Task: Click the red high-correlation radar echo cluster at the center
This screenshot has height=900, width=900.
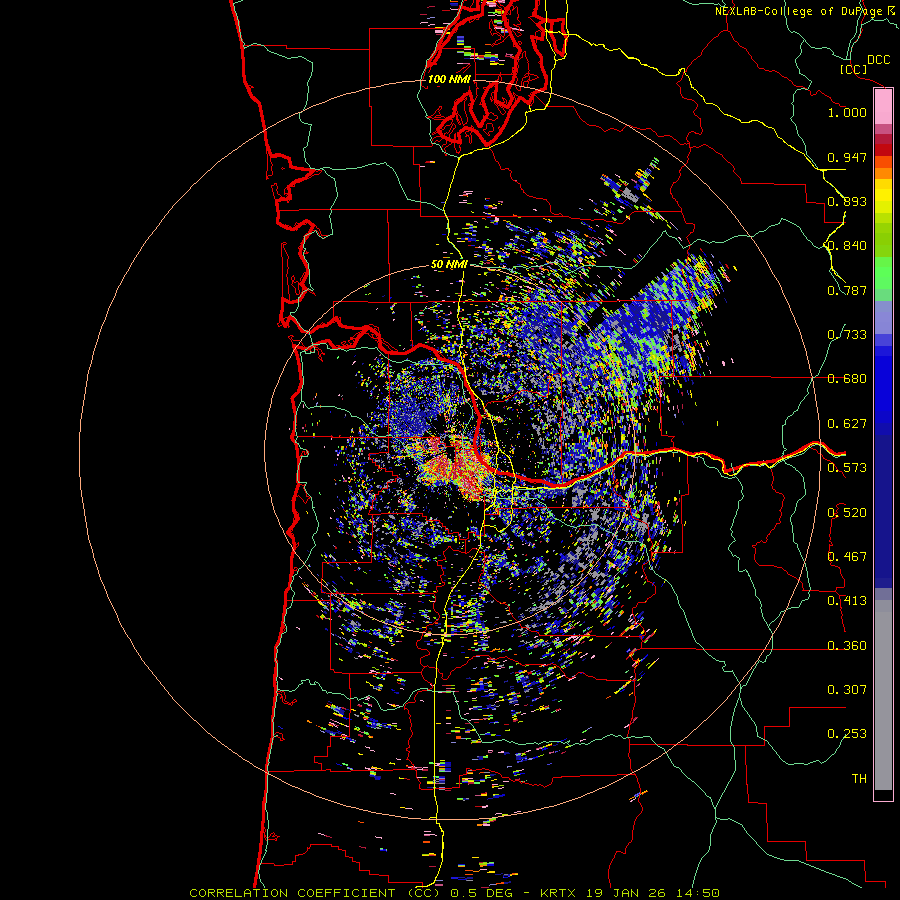Action: click(456, 466)
